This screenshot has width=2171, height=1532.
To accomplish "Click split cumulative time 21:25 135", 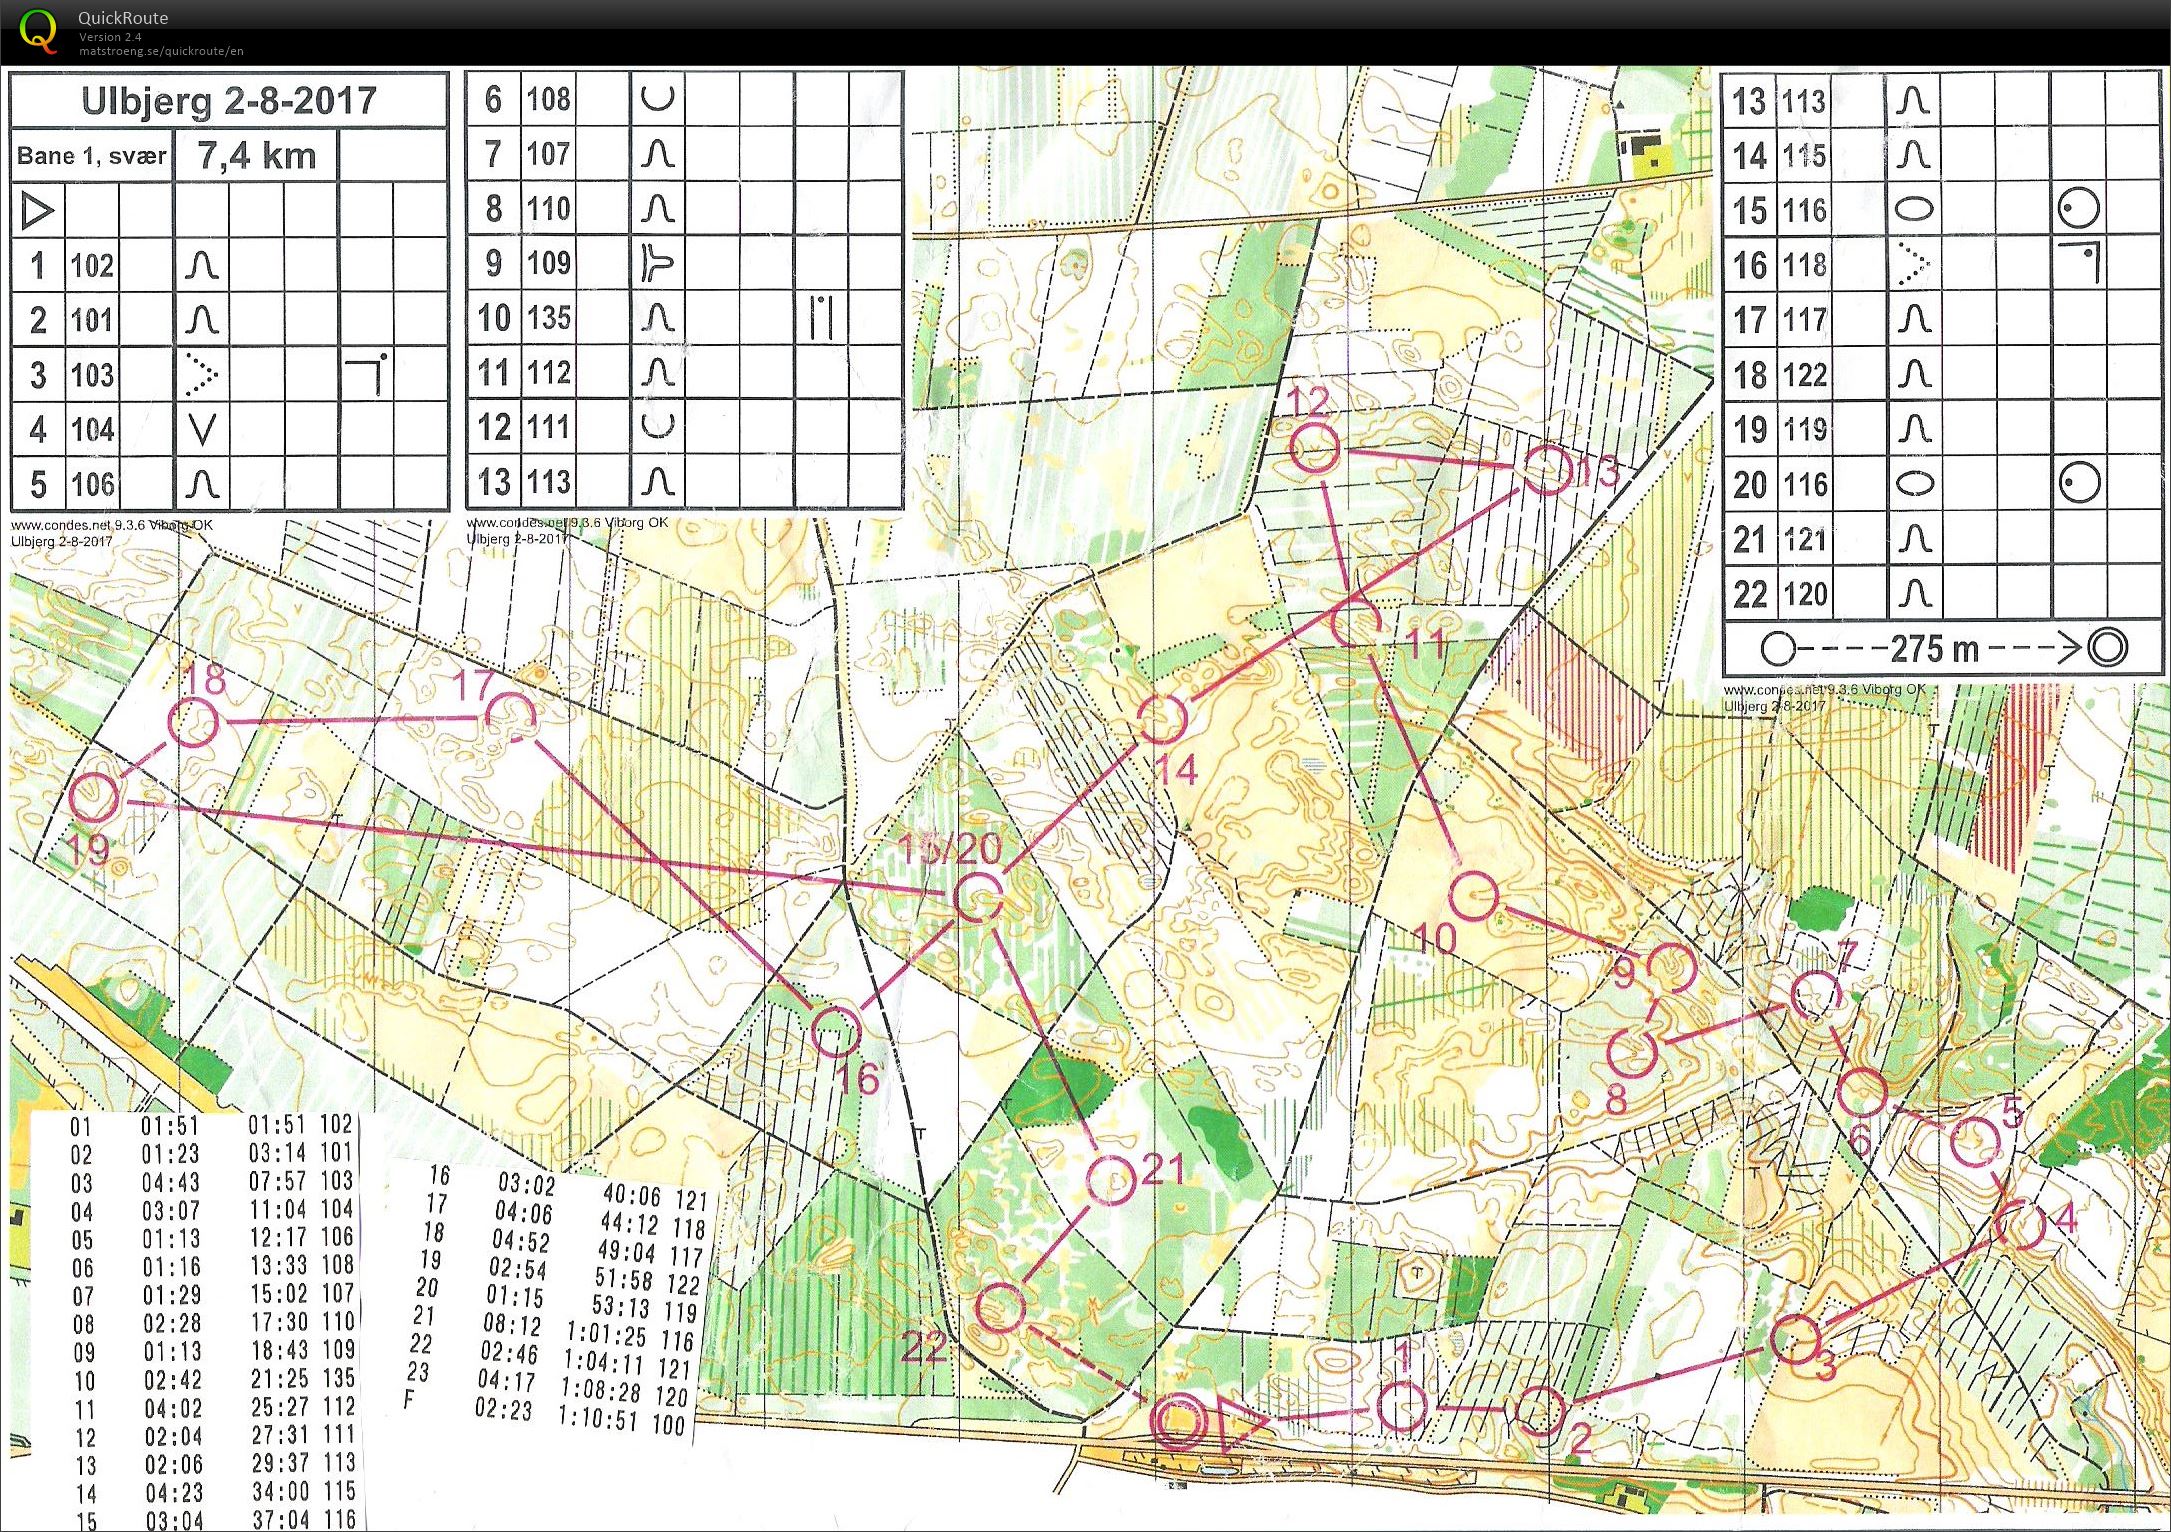I will tap(301, 1379).
